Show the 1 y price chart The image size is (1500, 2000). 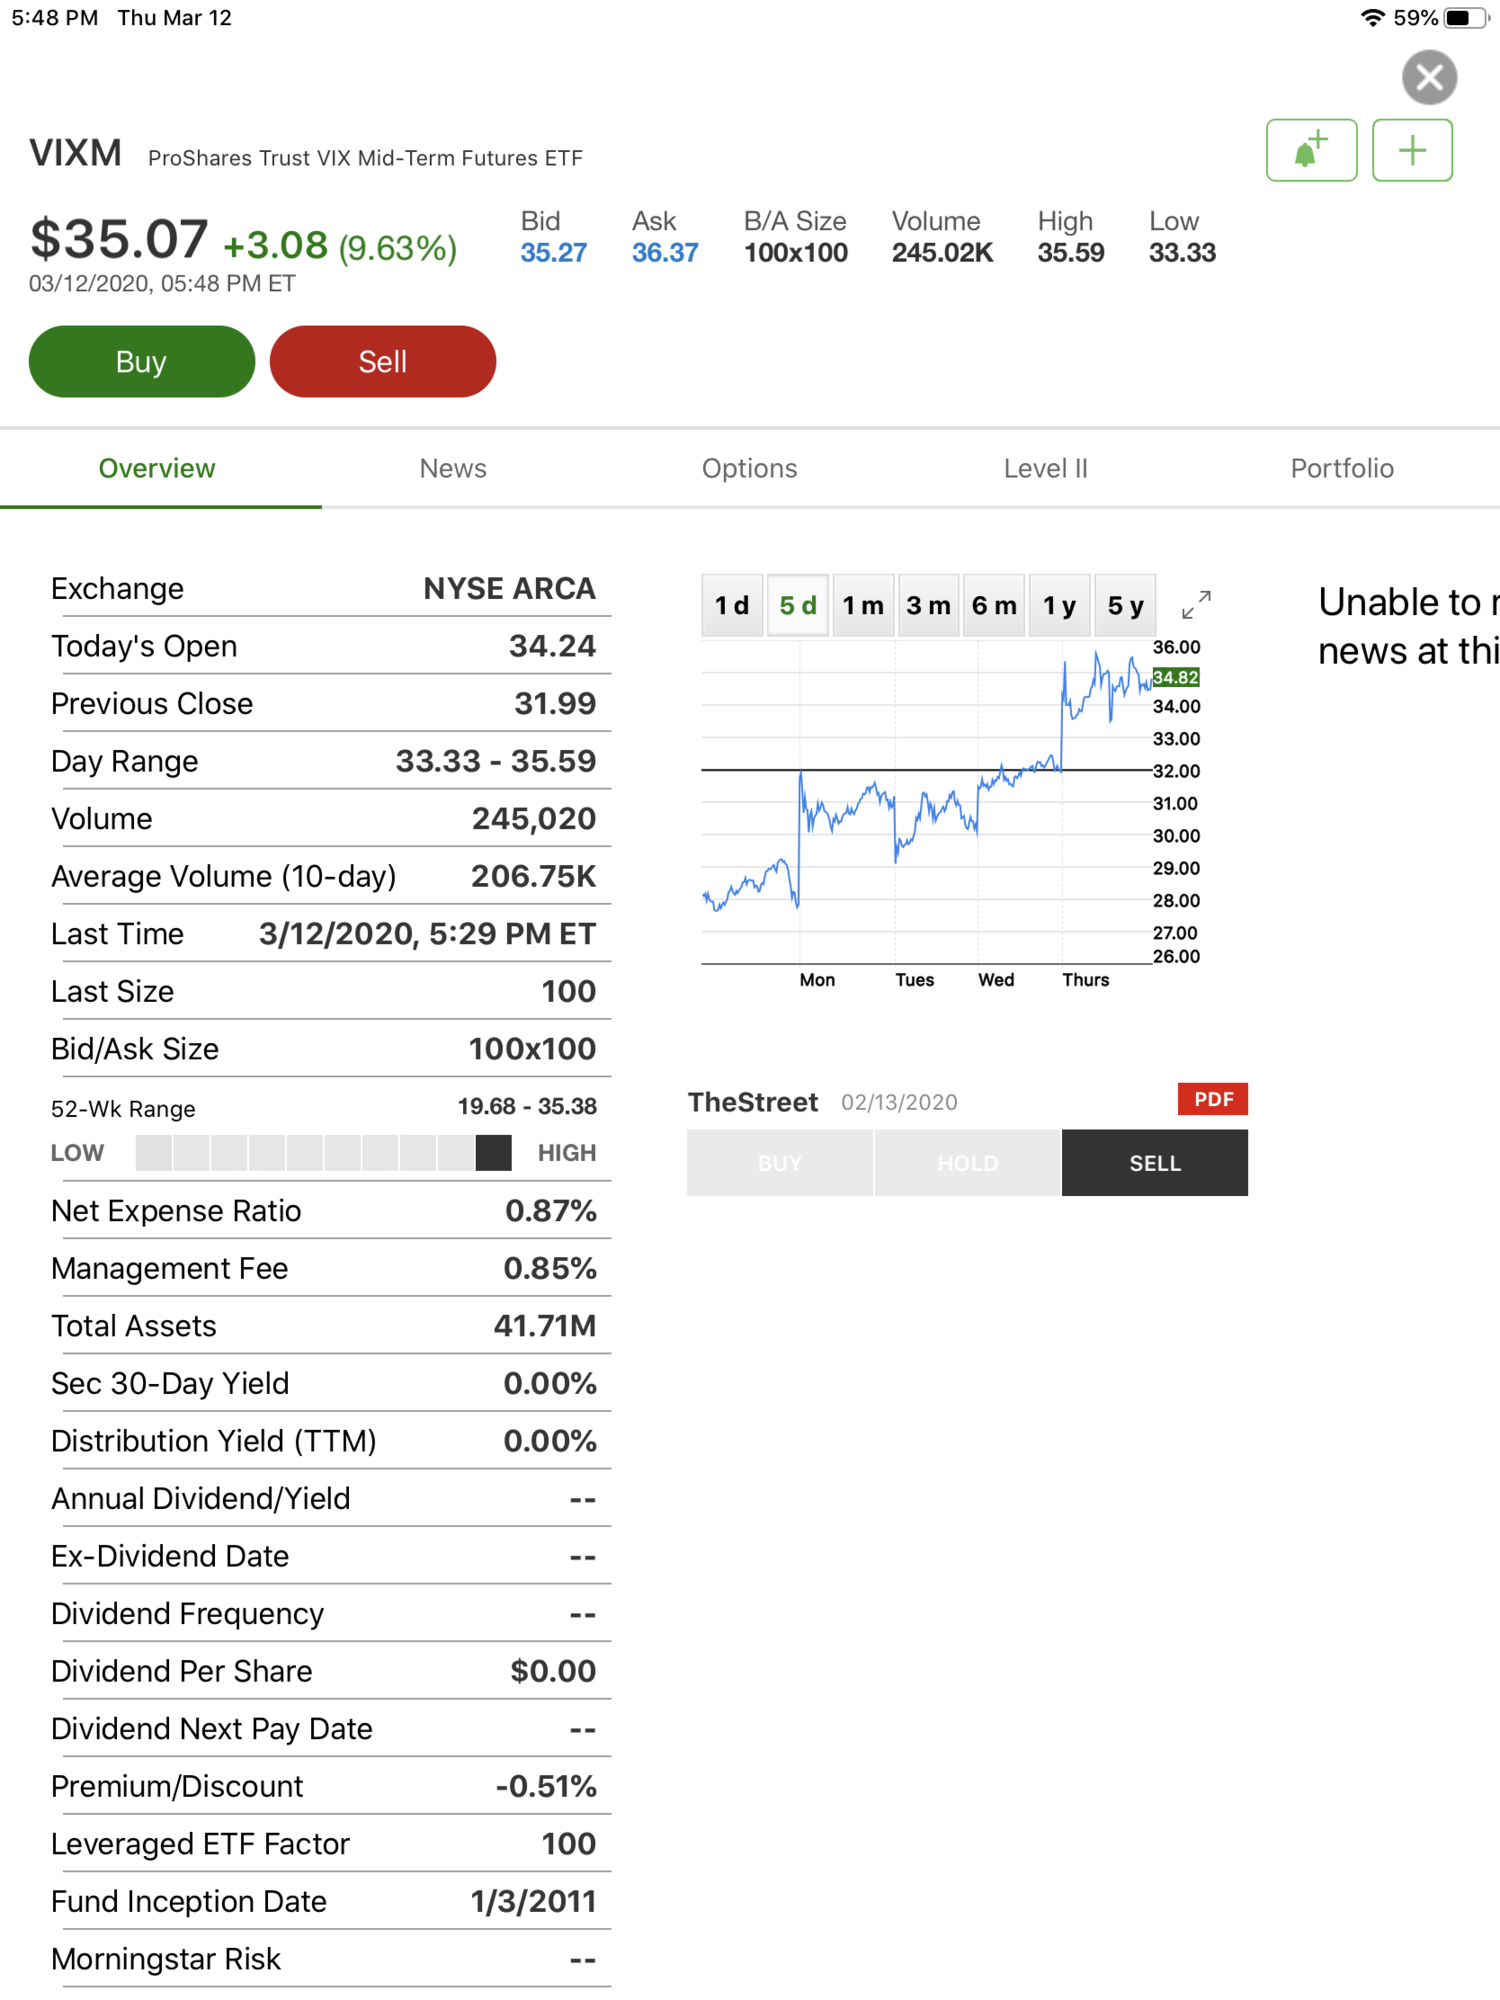[1059, 605]
